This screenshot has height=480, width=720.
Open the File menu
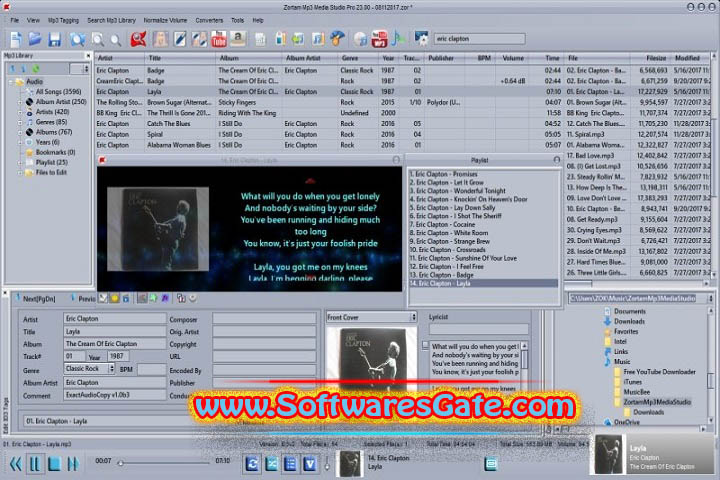coord(15,20)
